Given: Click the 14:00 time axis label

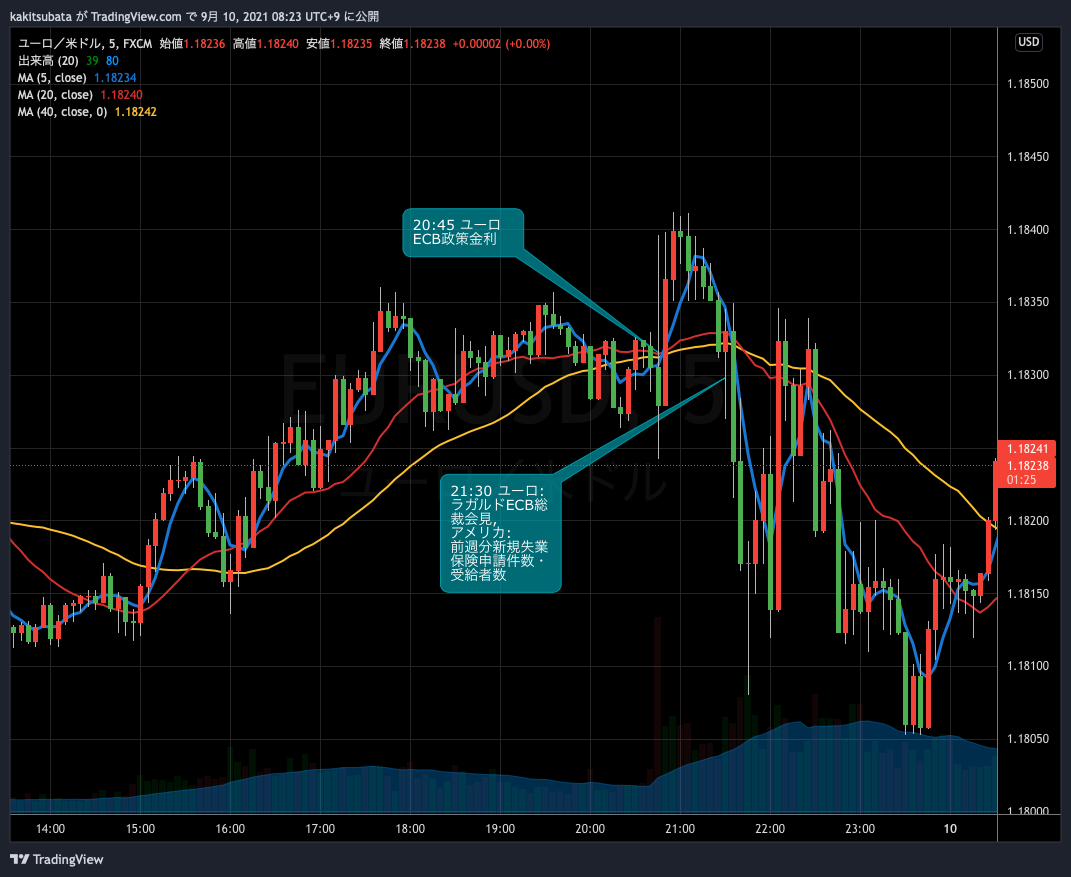Looking at the screenshot, I should click(x=51, y=829).
